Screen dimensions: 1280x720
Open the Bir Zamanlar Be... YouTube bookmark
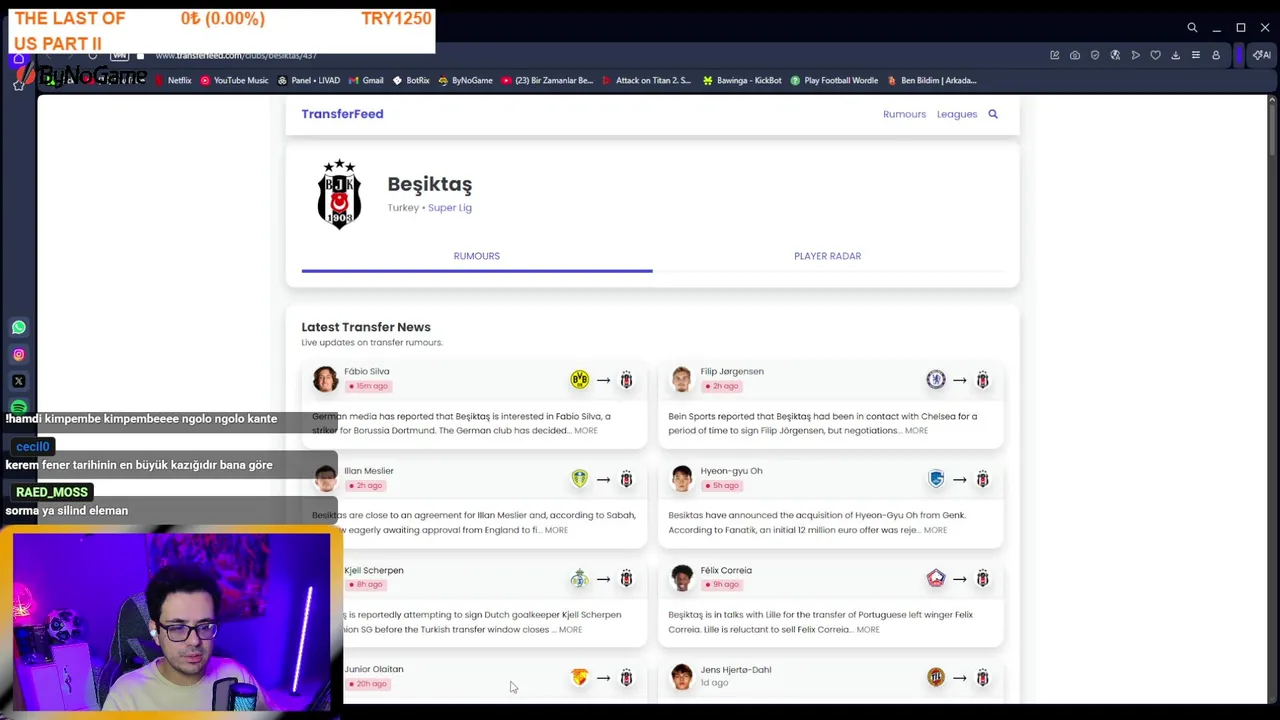pyautogui.click(x=547, y=81)
